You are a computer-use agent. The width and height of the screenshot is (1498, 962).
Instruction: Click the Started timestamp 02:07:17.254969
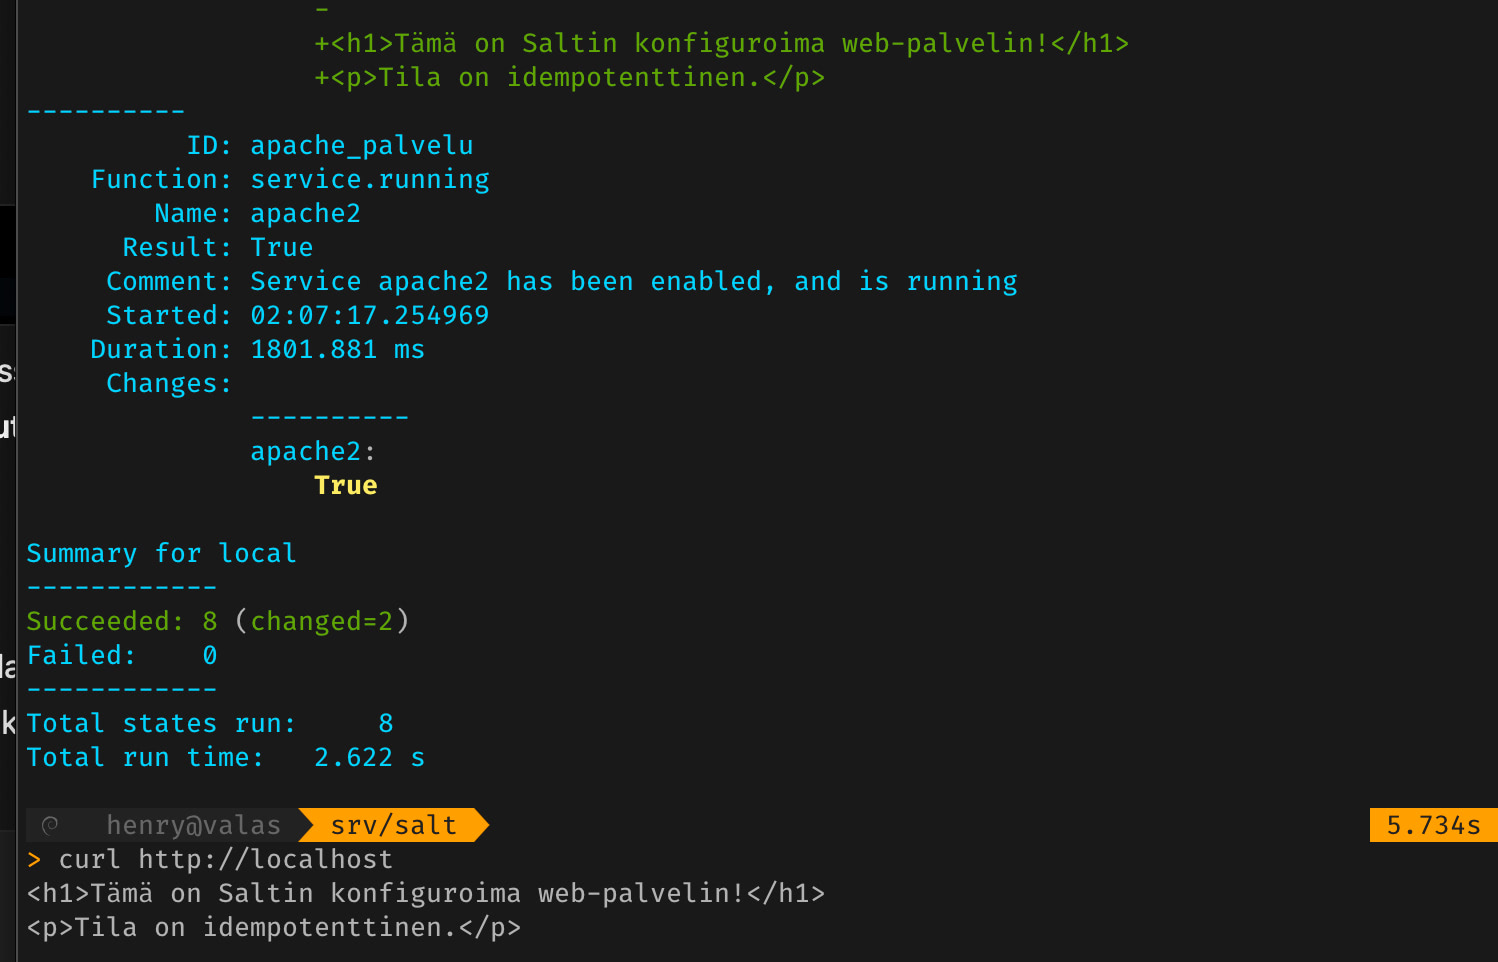click(x=369, y=315)
